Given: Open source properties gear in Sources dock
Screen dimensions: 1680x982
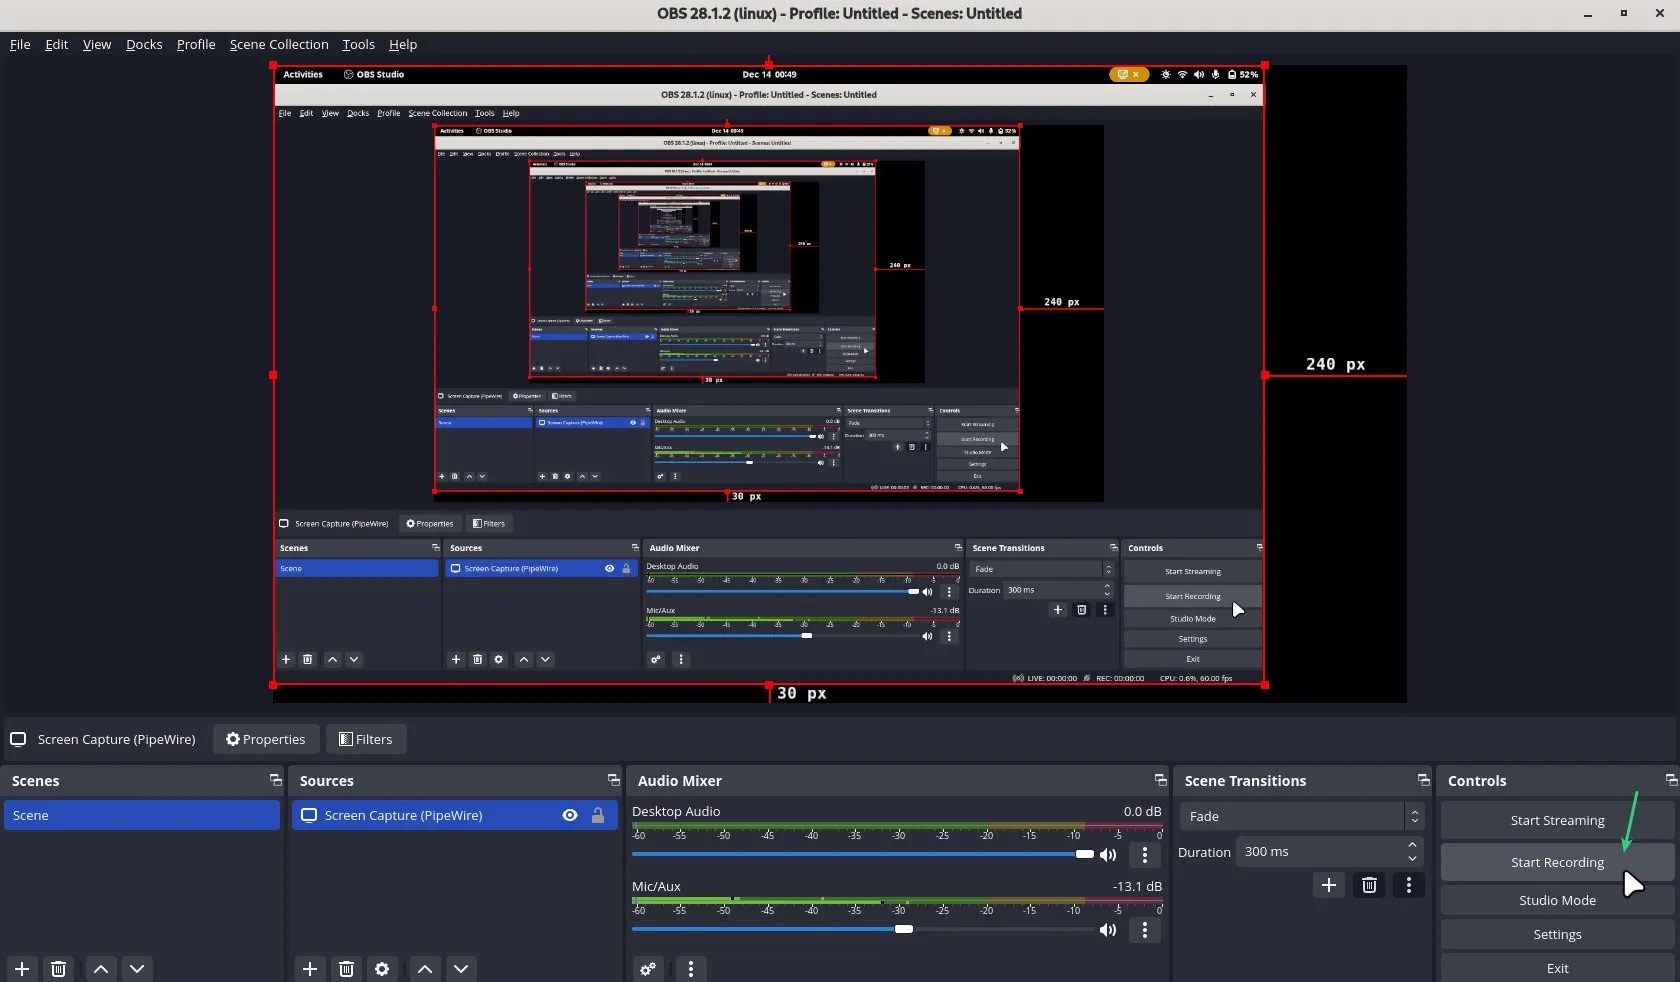Looking at the screenshot, I should [382, 969].
